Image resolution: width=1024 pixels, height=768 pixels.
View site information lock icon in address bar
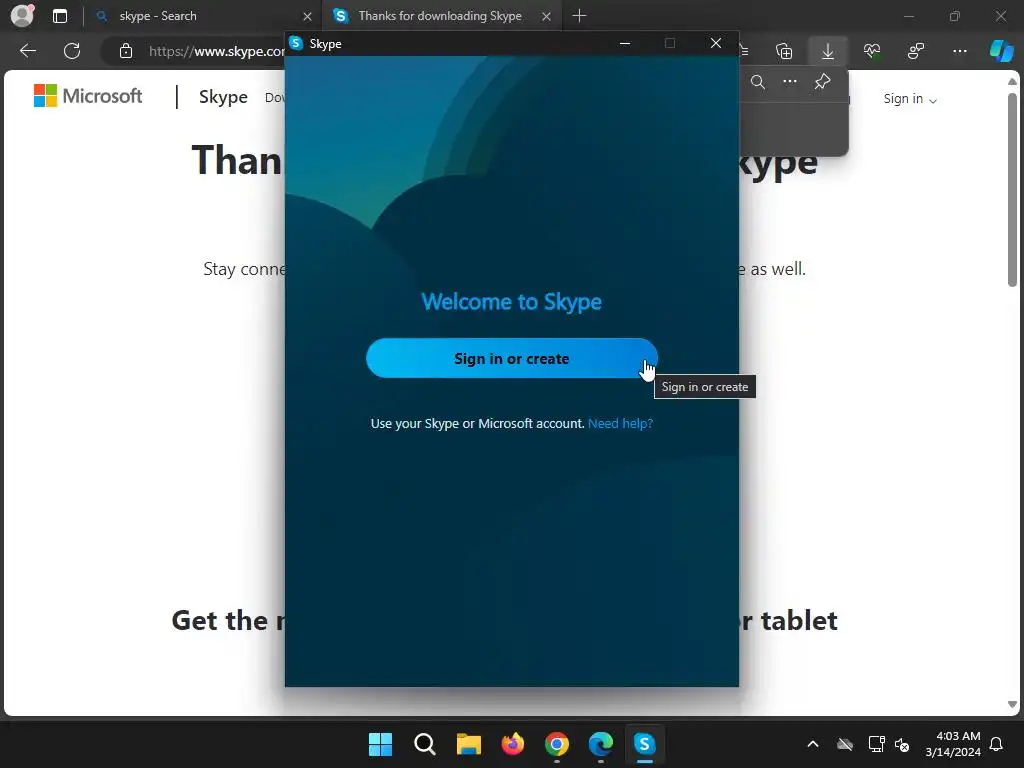click(x=126, y=51)
